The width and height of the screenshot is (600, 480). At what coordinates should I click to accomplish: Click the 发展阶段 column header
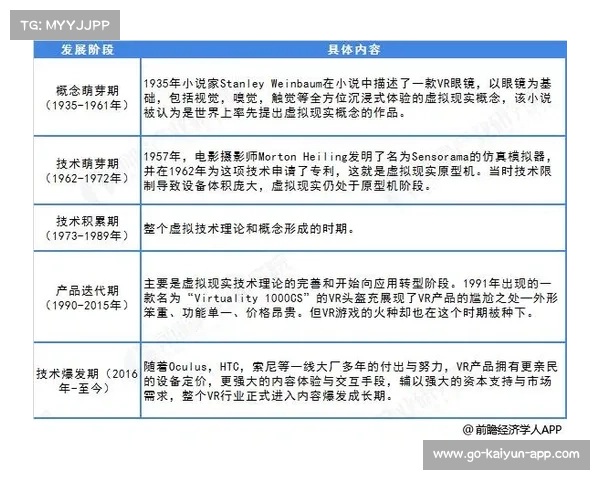coord(87,50)
